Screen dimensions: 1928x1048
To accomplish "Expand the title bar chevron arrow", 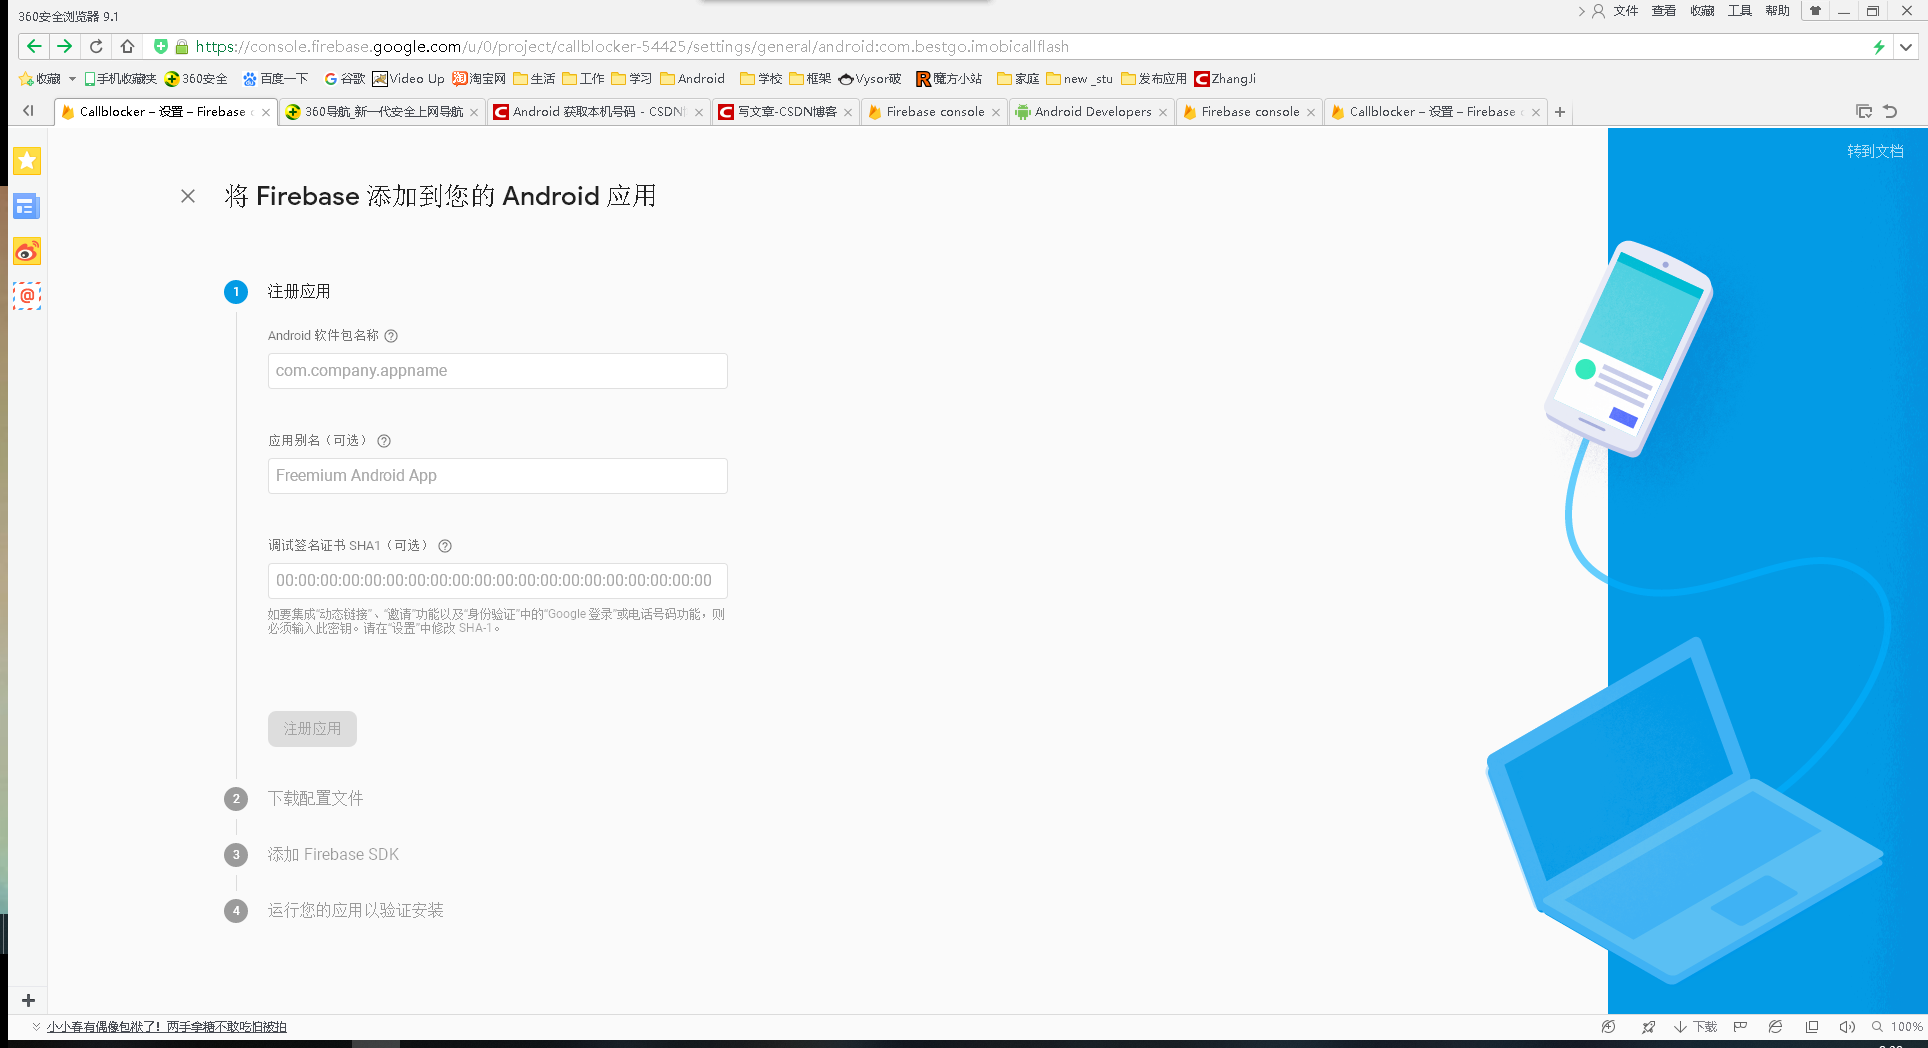I will tap(1582, 11).
